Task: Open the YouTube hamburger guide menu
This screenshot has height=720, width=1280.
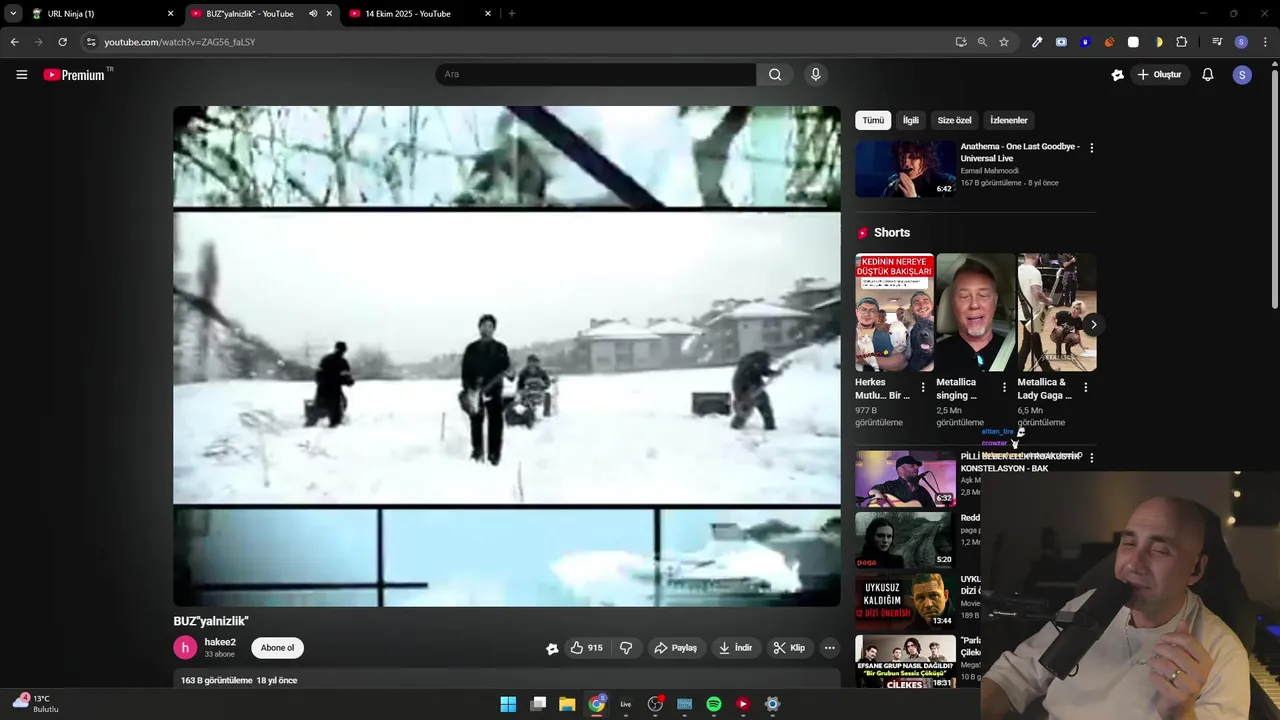Action: [21, 75]
